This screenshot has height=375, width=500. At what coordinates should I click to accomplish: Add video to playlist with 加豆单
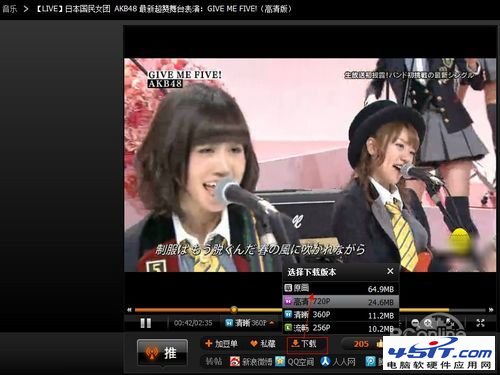[x=221, y=344]
